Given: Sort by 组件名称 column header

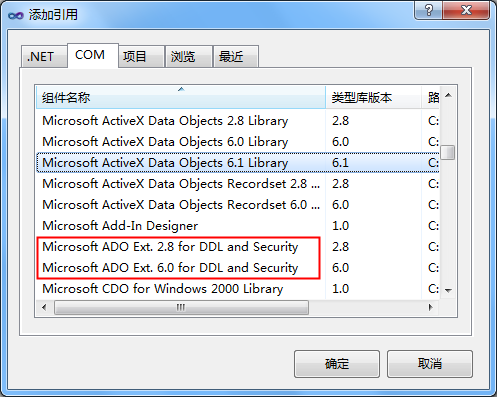Looking at the screenshot, I should point(181,97).
